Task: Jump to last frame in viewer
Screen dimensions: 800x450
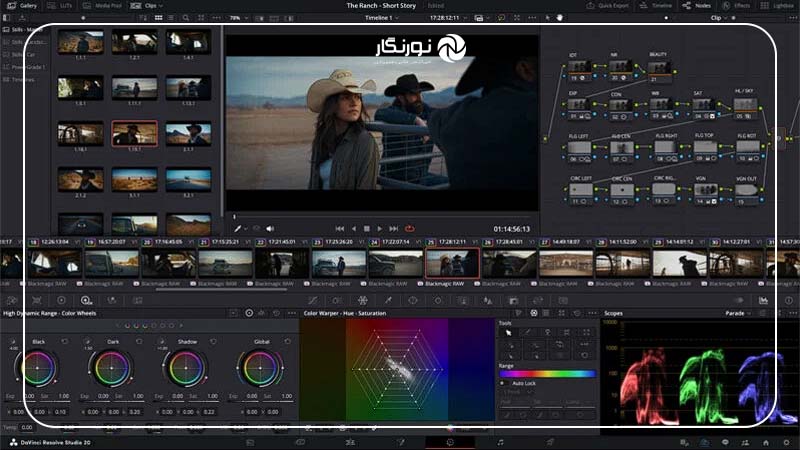Action: tap(393, 229)
